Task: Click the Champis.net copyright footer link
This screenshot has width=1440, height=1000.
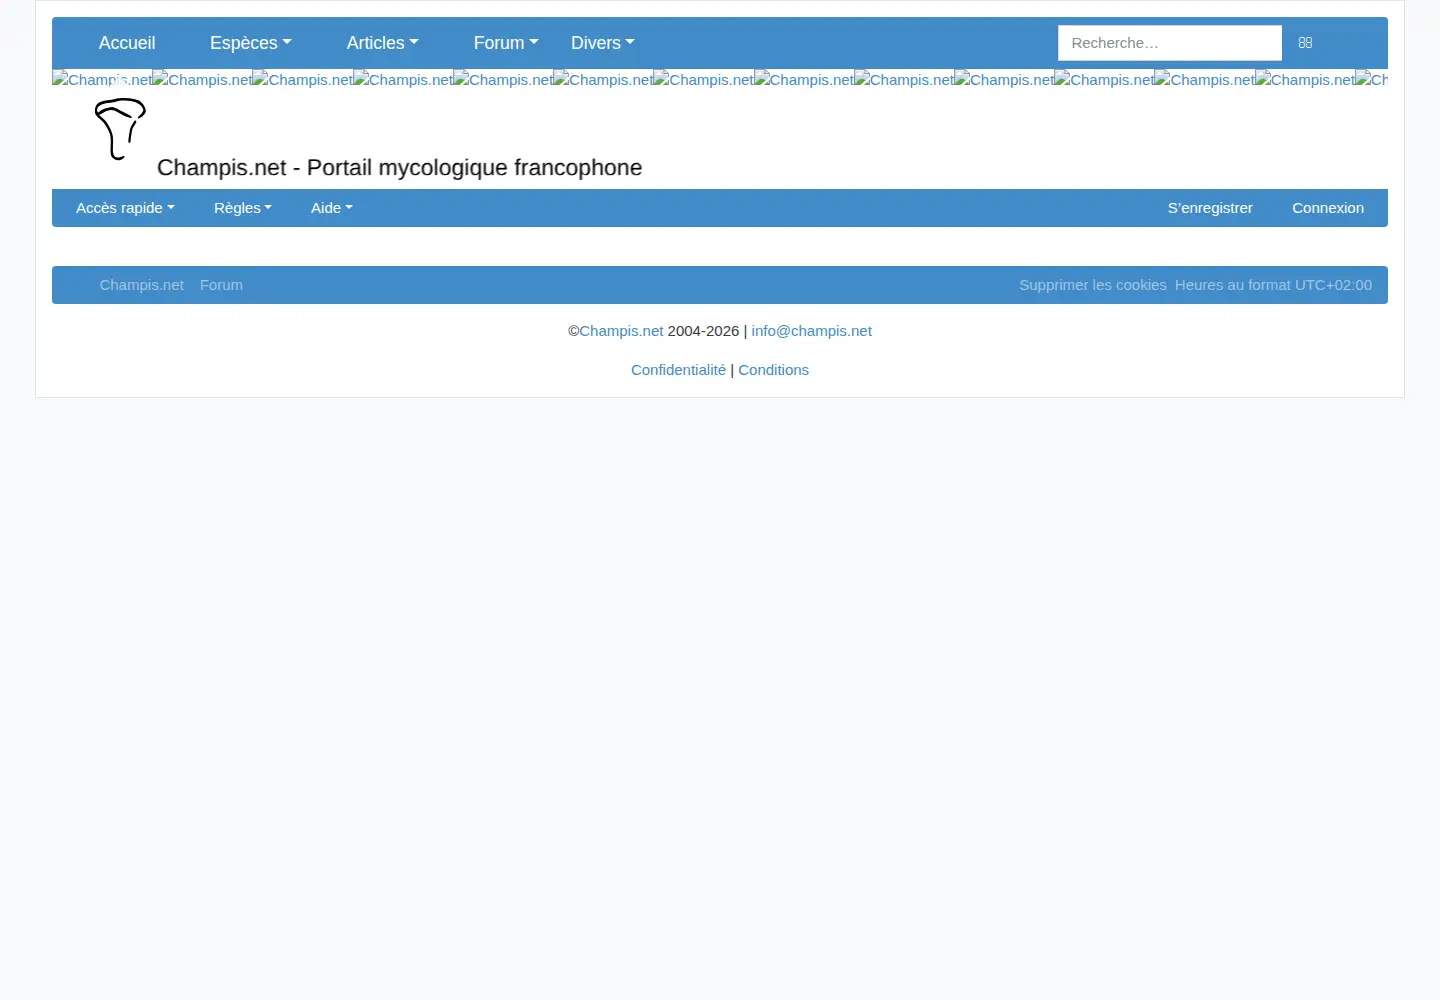Action: point(621,331)
